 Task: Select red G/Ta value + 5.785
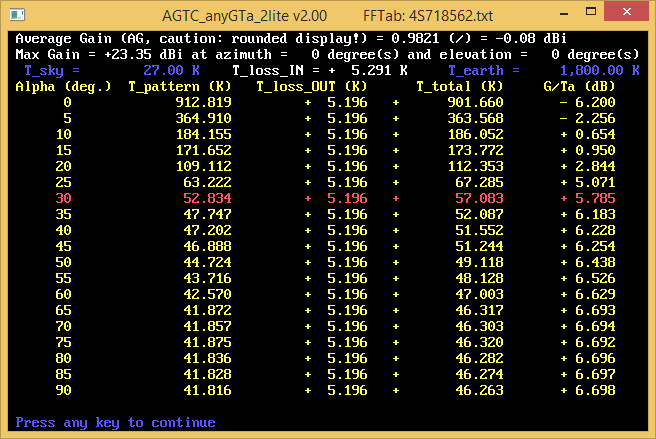(587, 198)
